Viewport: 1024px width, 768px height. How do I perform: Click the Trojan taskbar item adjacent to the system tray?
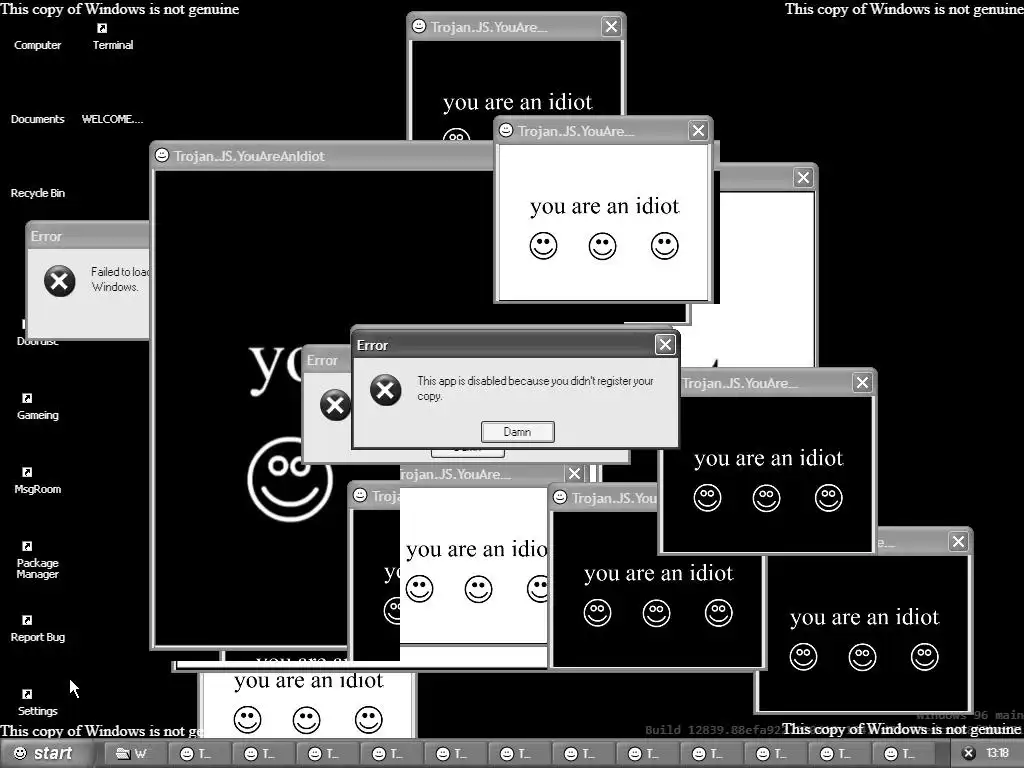pos(903,754)
